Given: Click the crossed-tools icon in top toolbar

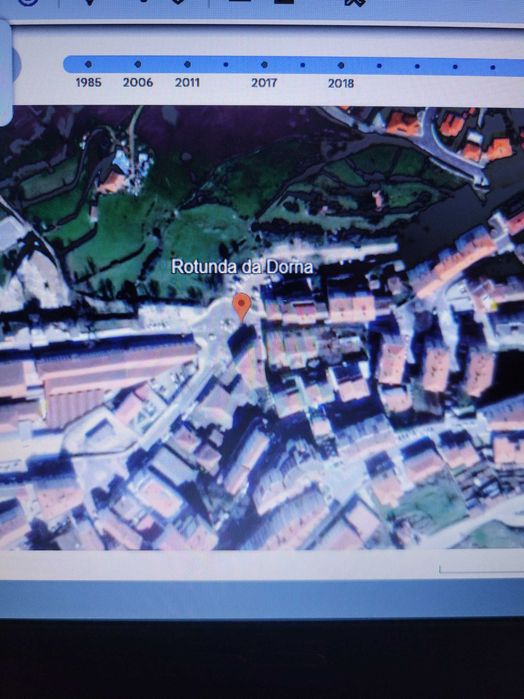Looking at the screenshot, I should pyautogui.click(x=355, y=3).
